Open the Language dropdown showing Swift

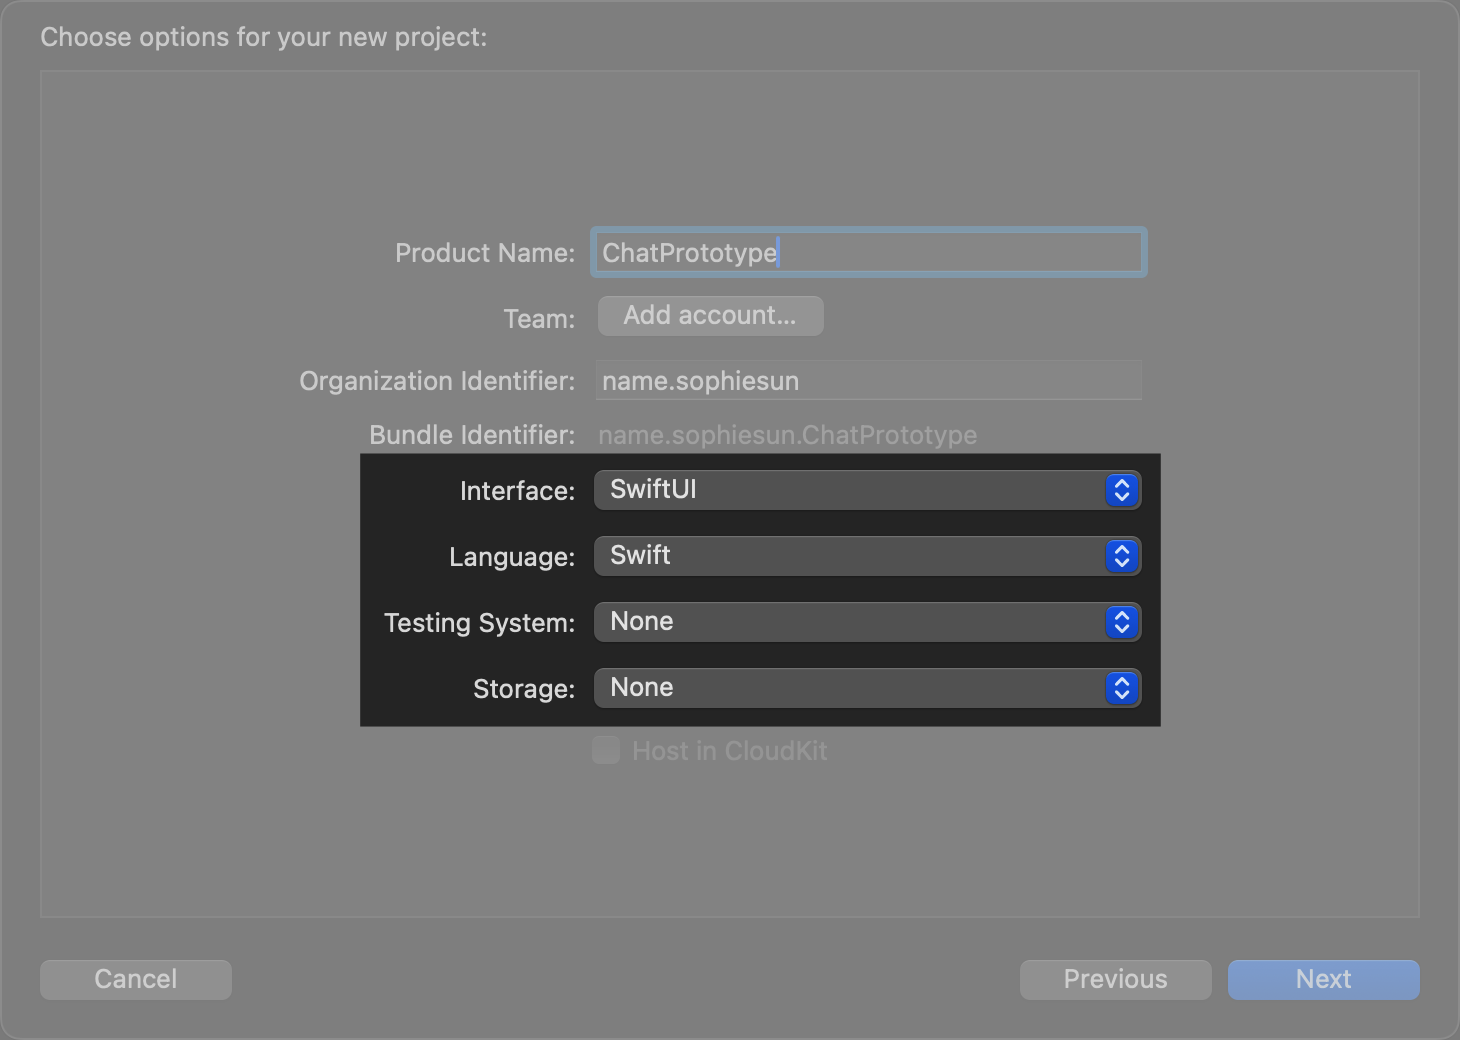[850, 556]
